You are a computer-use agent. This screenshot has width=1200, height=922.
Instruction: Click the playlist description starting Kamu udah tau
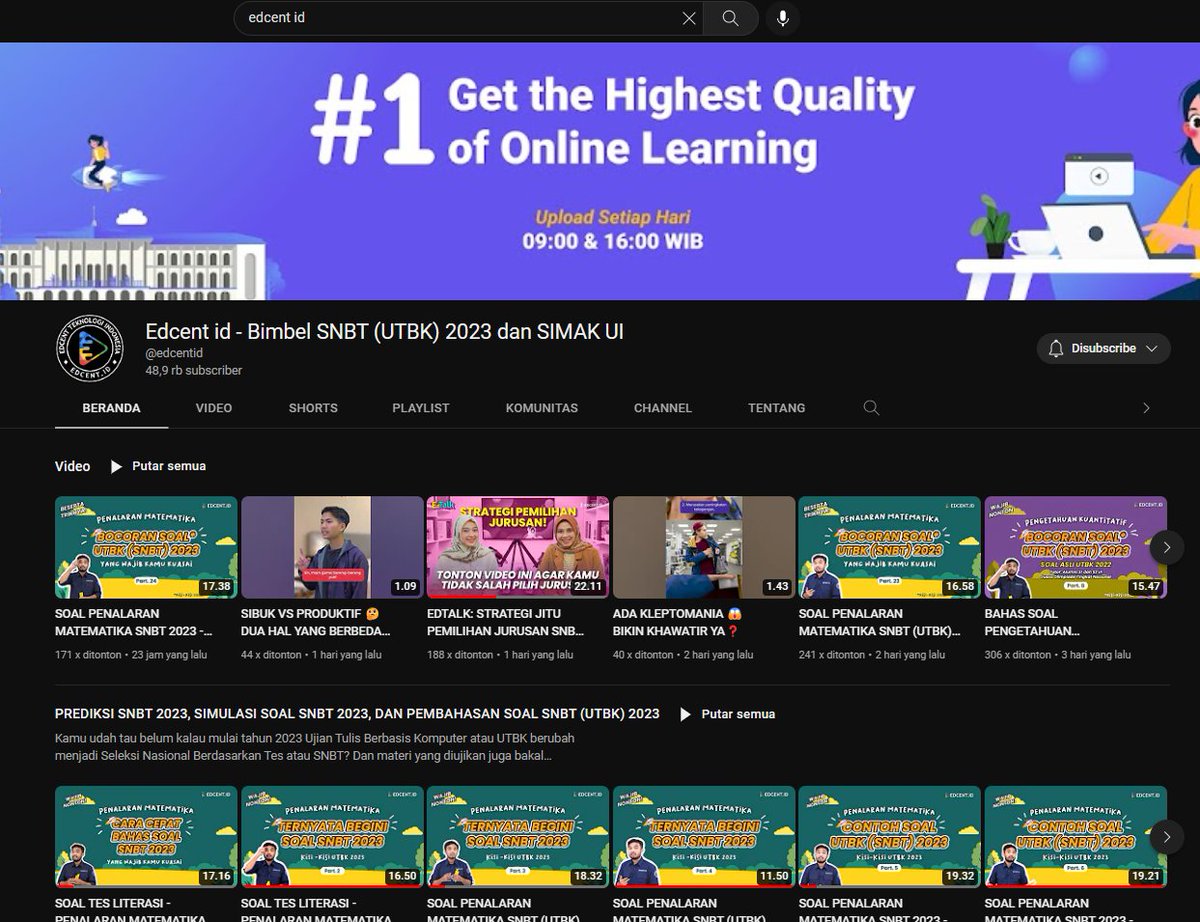(x=315, y=746)
